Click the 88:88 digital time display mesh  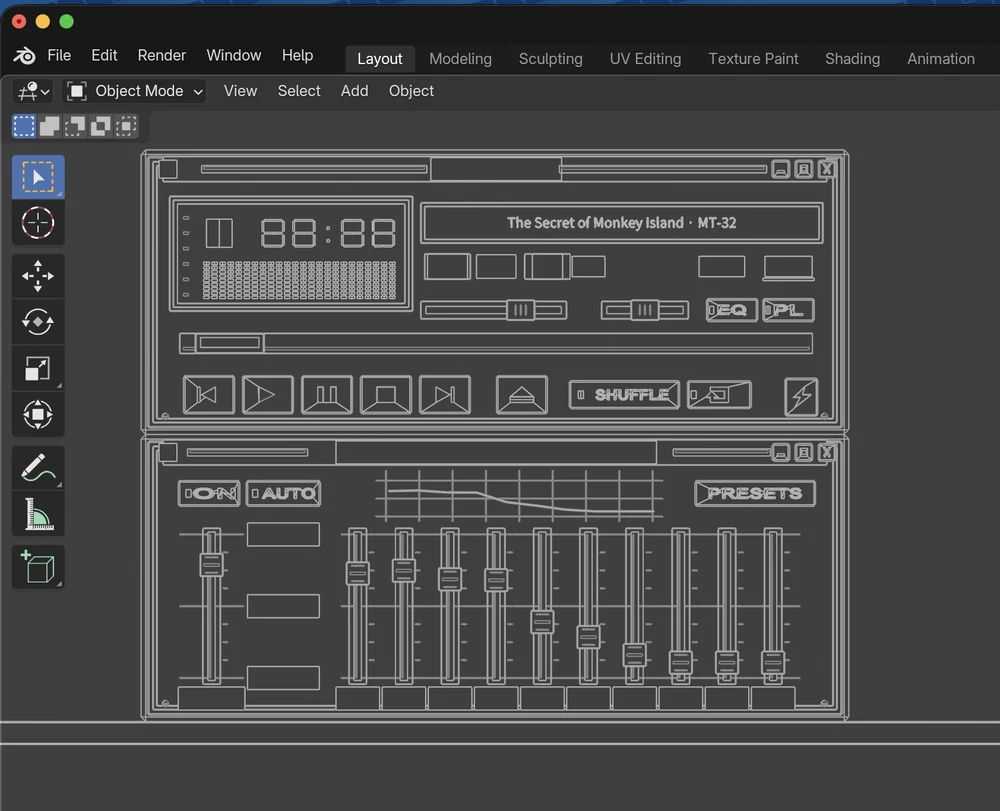click(x=328, y=233)
